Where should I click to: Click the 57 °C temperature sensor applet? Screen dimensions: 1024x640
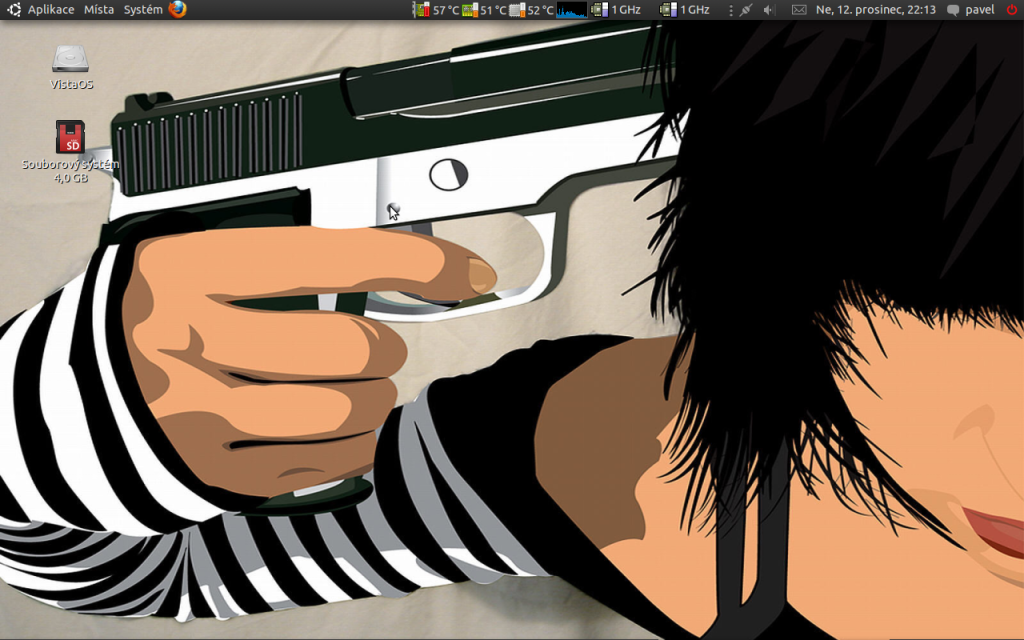pyautogui.click(x=436, y=10)
